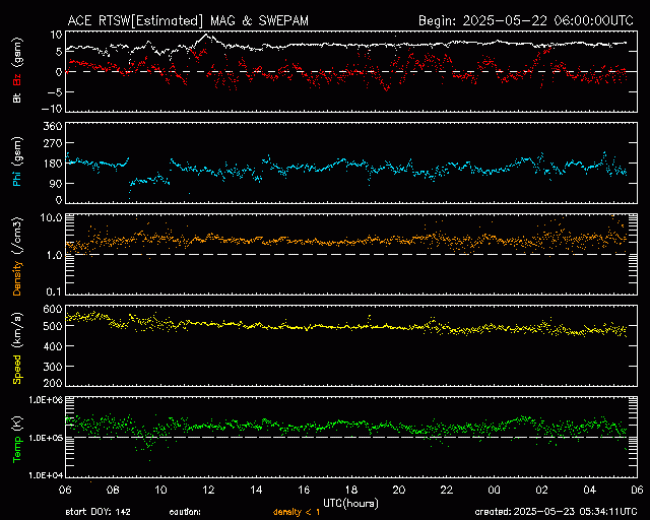Click the '90' tick on Phi axis
Image resolution: width=650 pixels, height=520 pixels.
point(55,183)
